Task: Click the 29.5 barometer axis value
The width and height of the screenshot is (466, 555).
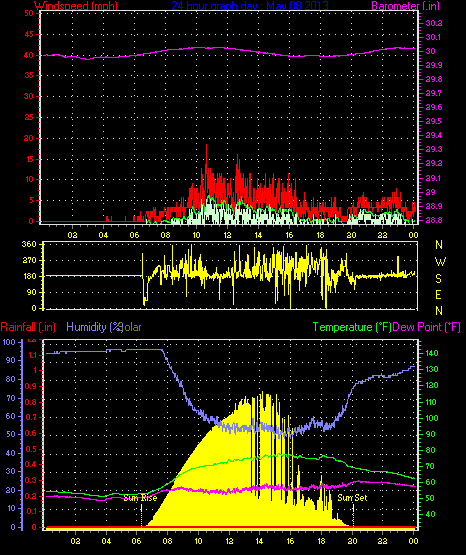Action: 433,121
